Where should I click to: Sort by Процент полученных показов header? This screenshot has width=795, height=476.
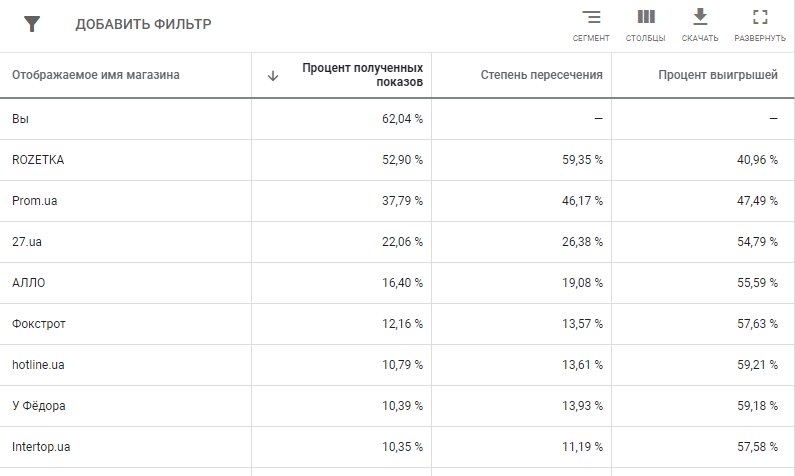pyautogui.click(x=362, y=75)
